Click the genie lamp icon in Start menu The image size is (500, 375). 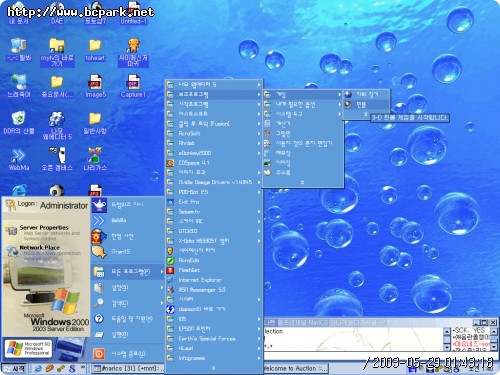(99, 205)
